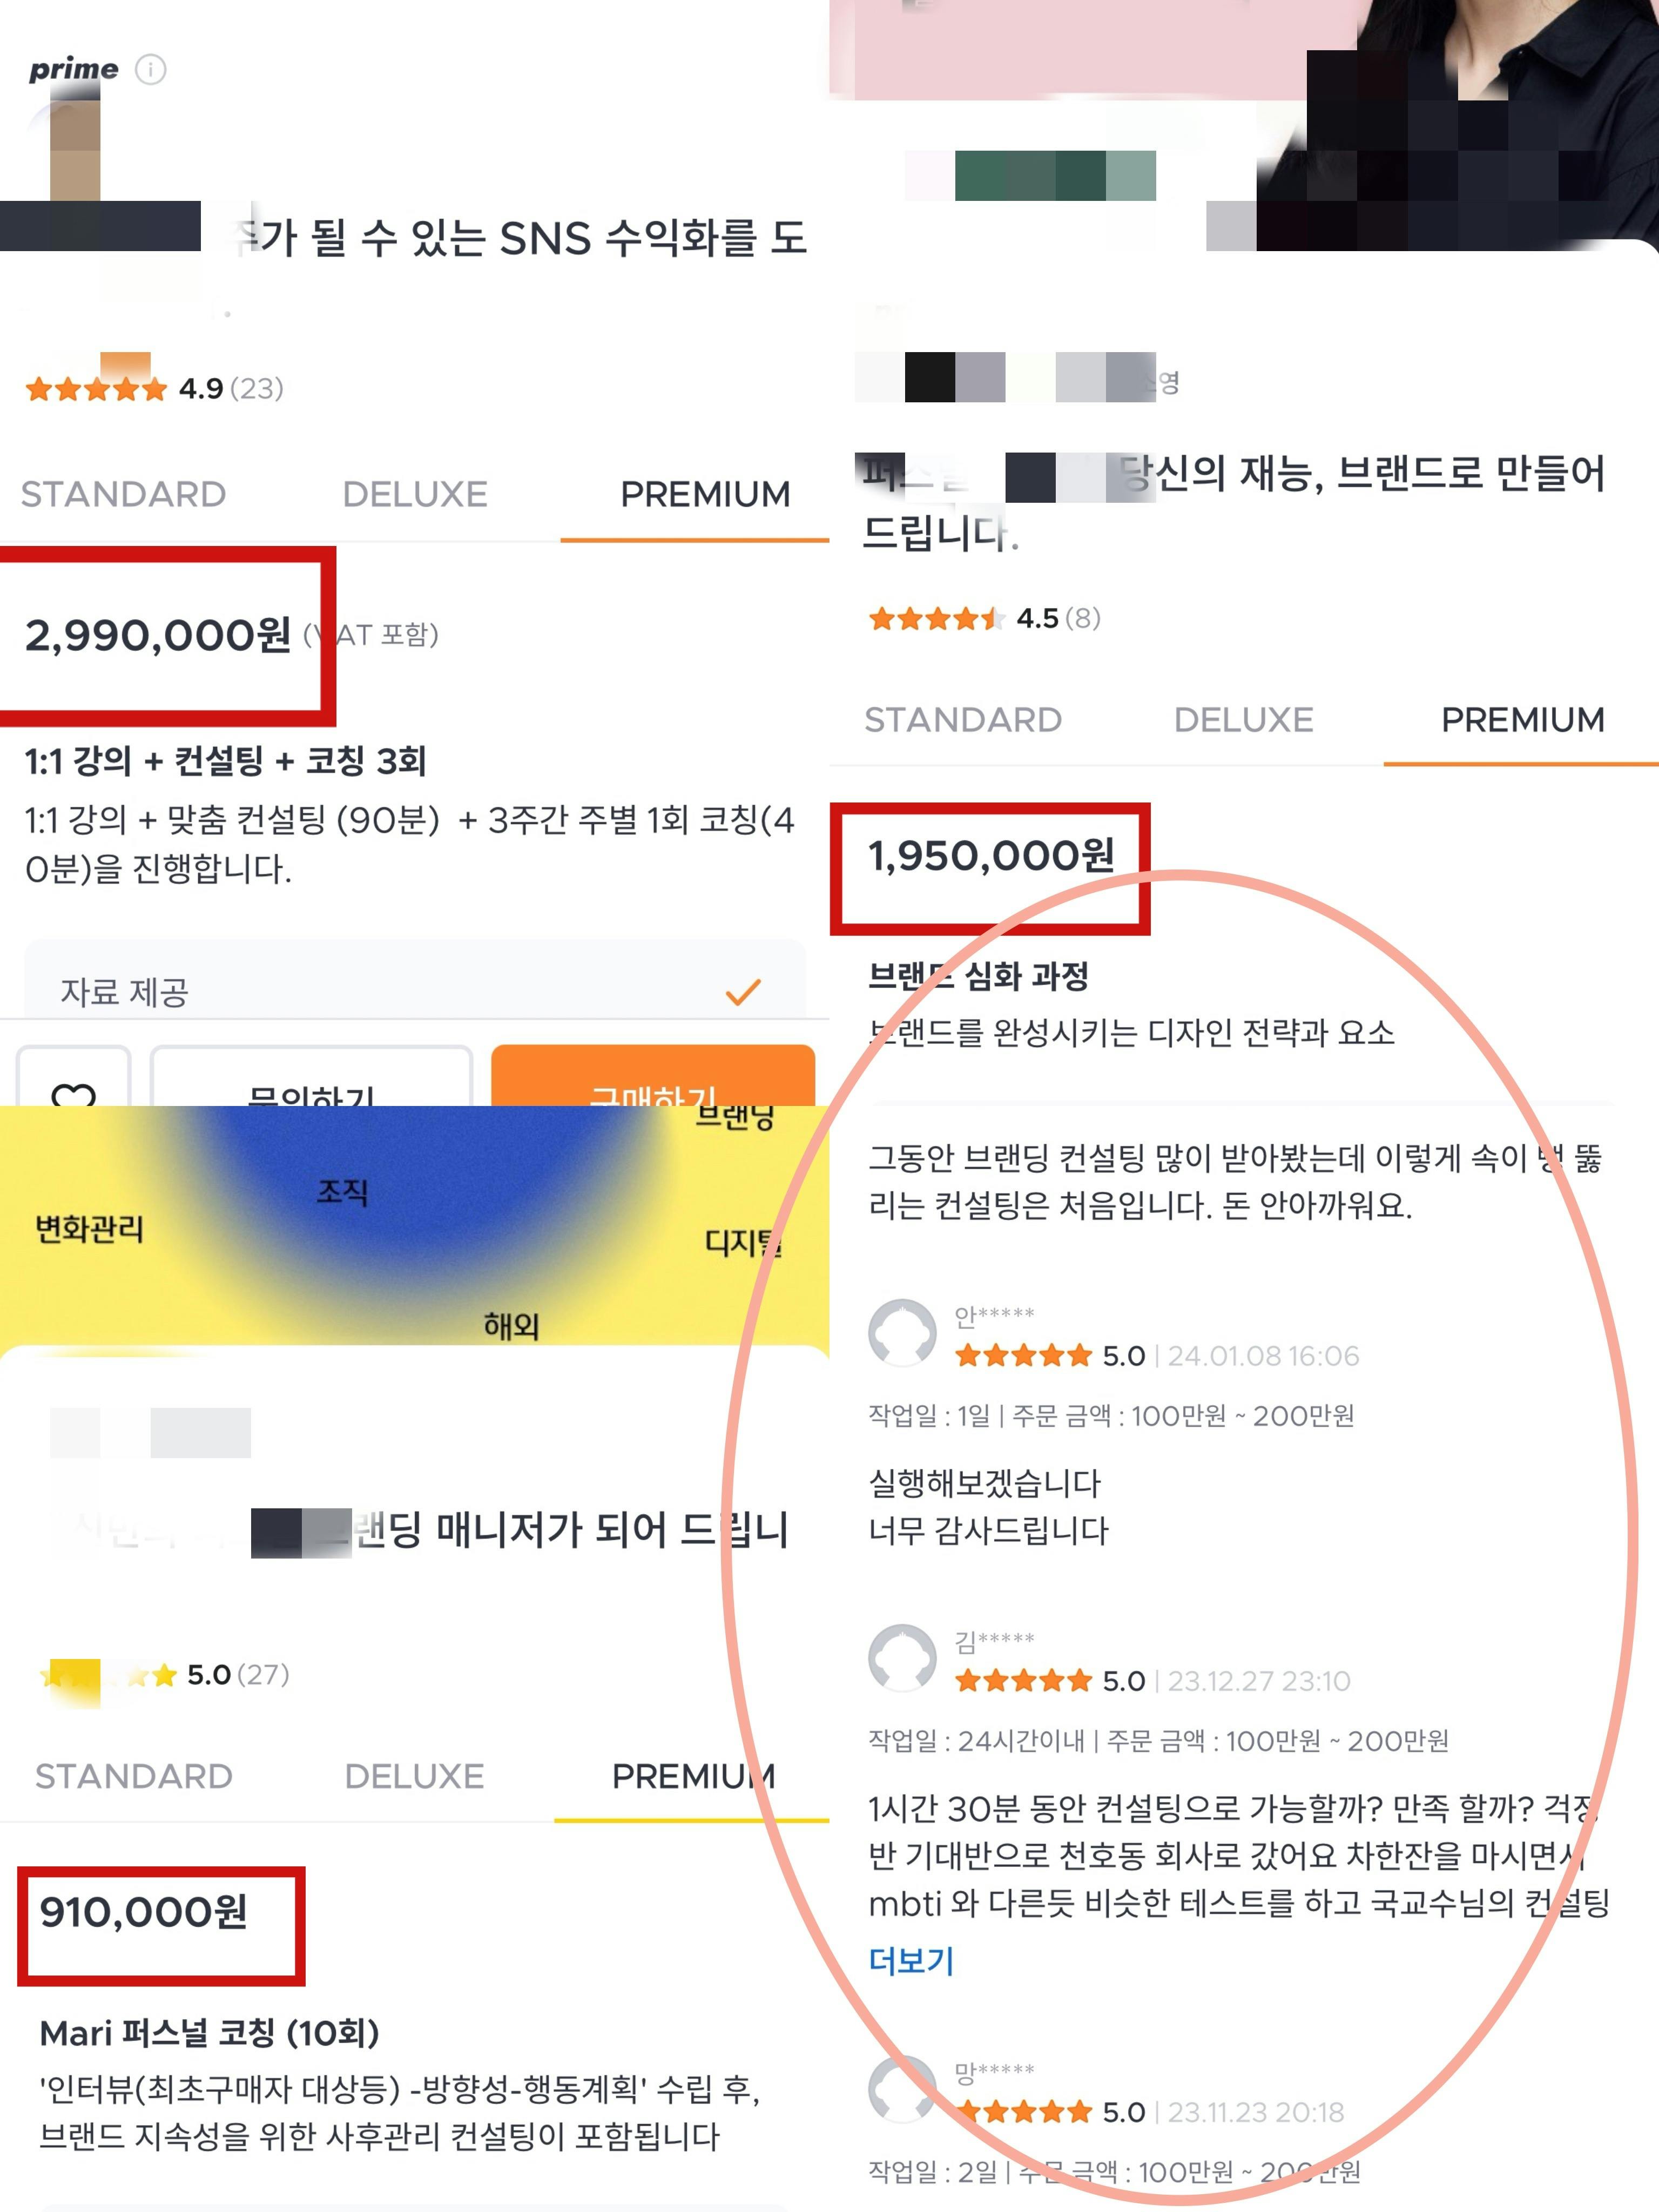Click the 2,990,000원 price
The width and height of the screenshot is (1659, 2212).
[x=158, y=635]
